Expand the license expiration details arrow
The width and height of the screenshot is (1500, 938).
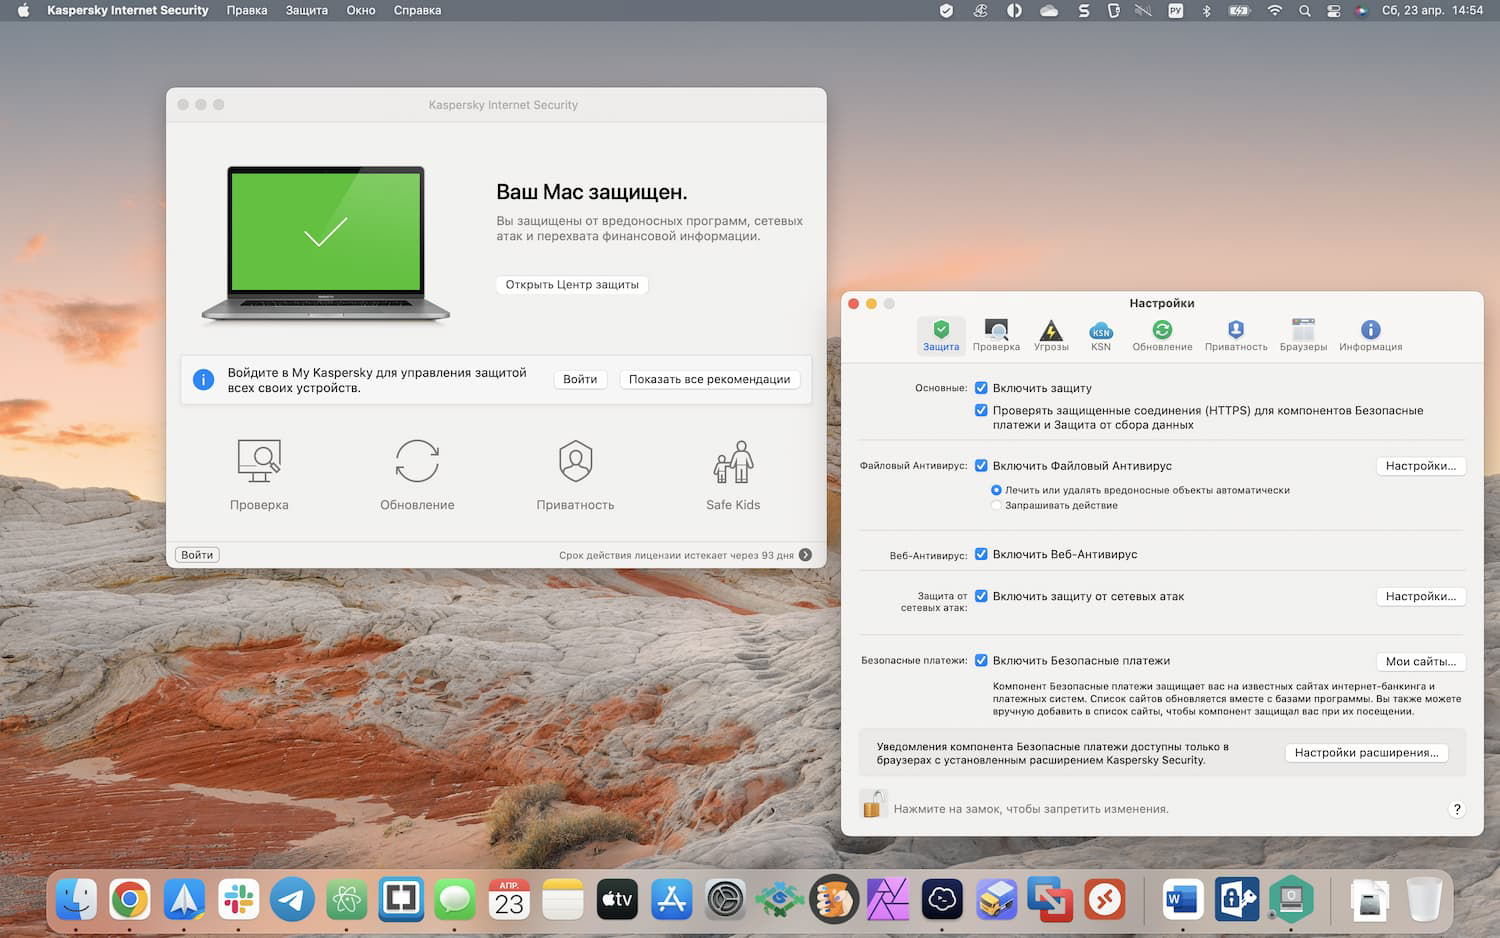click(806, 554)
